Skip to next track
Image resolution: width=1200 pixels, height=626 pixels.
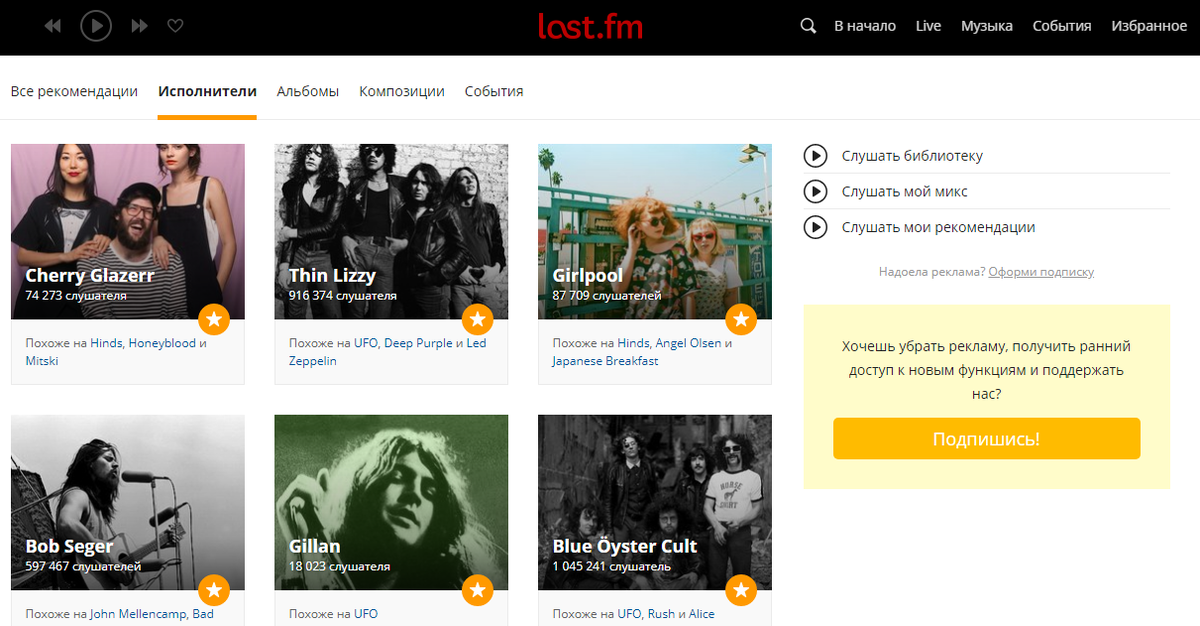coord(140,26)
